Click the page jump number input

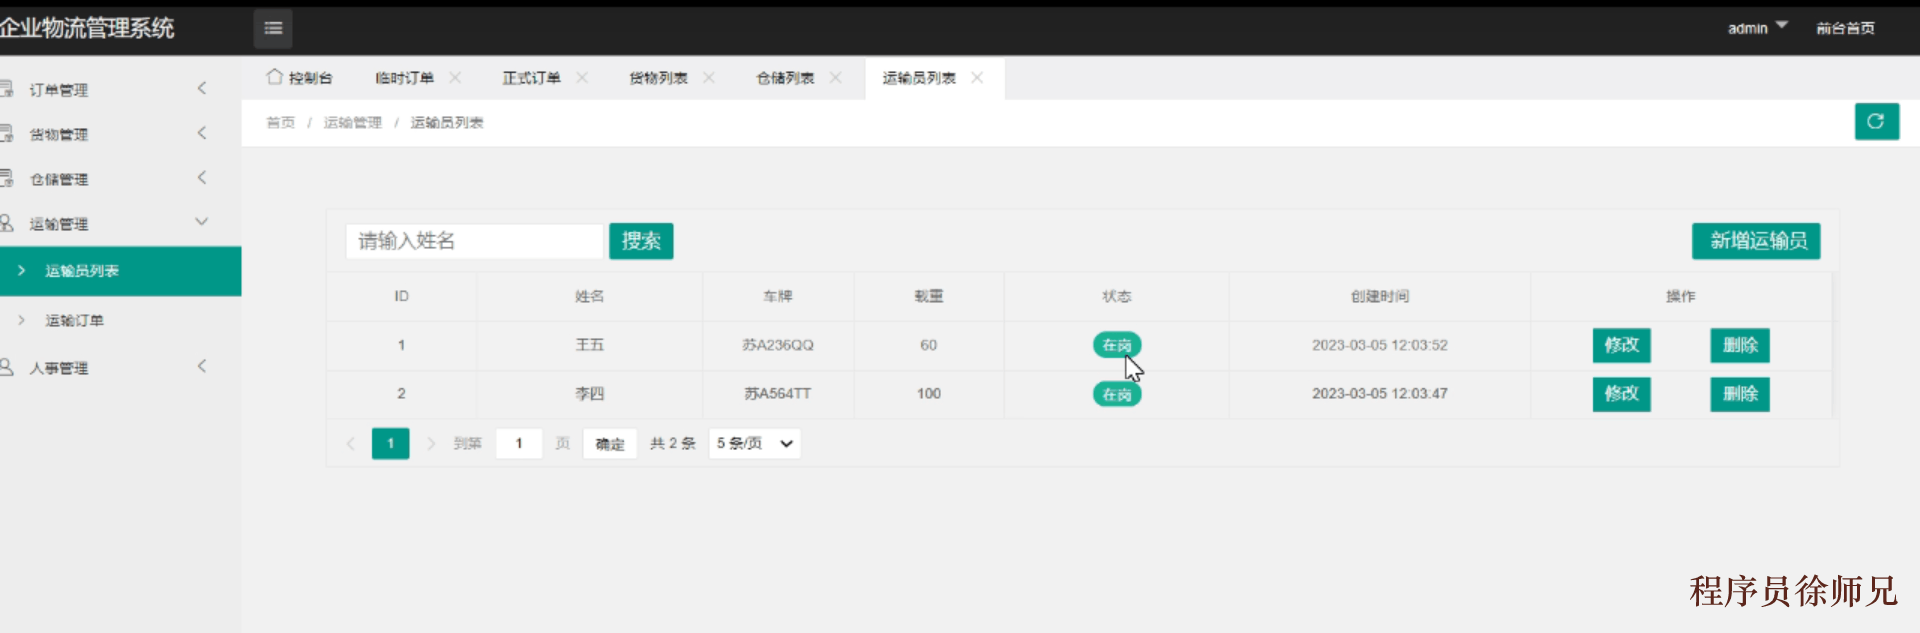519,443
